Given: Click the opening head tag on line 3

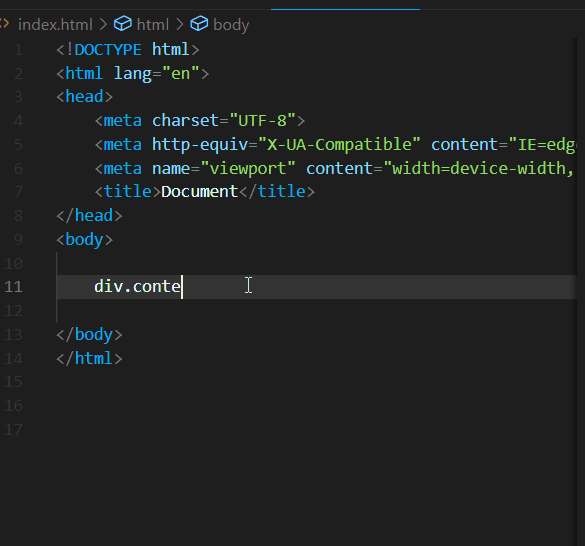Looking at the screenshot, I should 84,97.
